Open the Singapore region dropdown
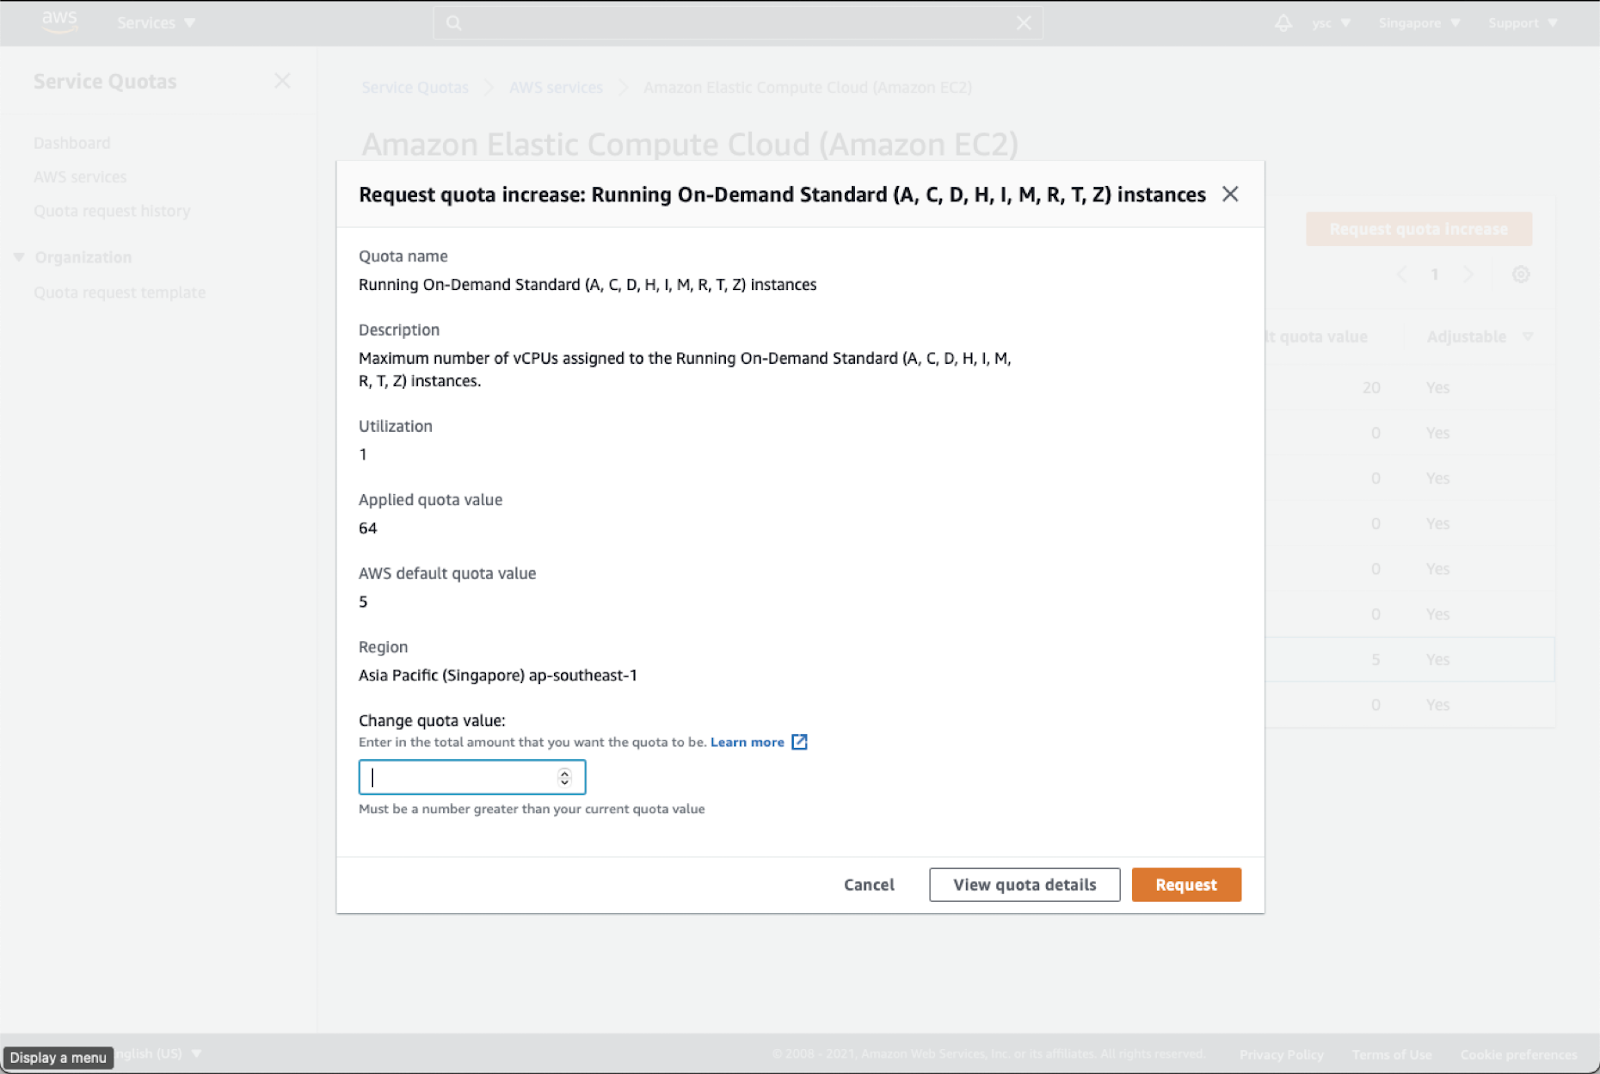Viewport: 1600px width, 1074px height. click(x=1419, y=23)
